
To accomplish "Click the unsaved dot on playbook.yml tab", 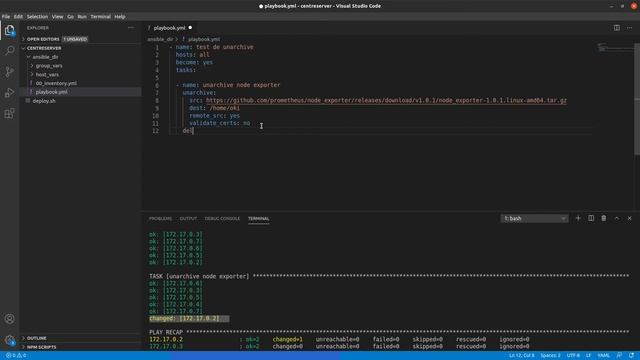I will point(190,28).
